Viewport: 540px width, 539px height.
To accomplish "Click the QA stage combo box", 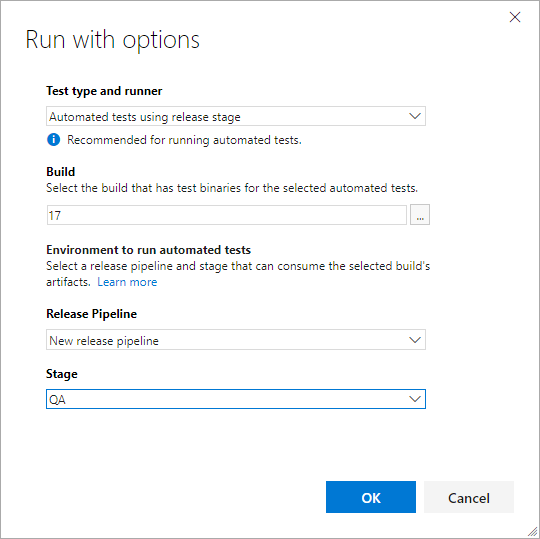I will click(236, 399).
